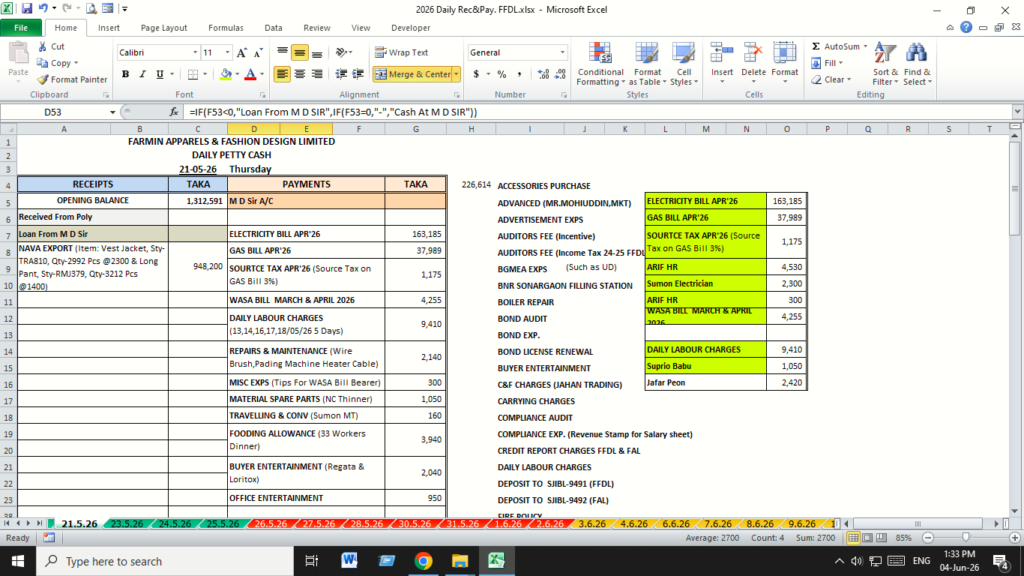Click Increase Indent icon
The image size is (1024, 576).
point(358,74)
